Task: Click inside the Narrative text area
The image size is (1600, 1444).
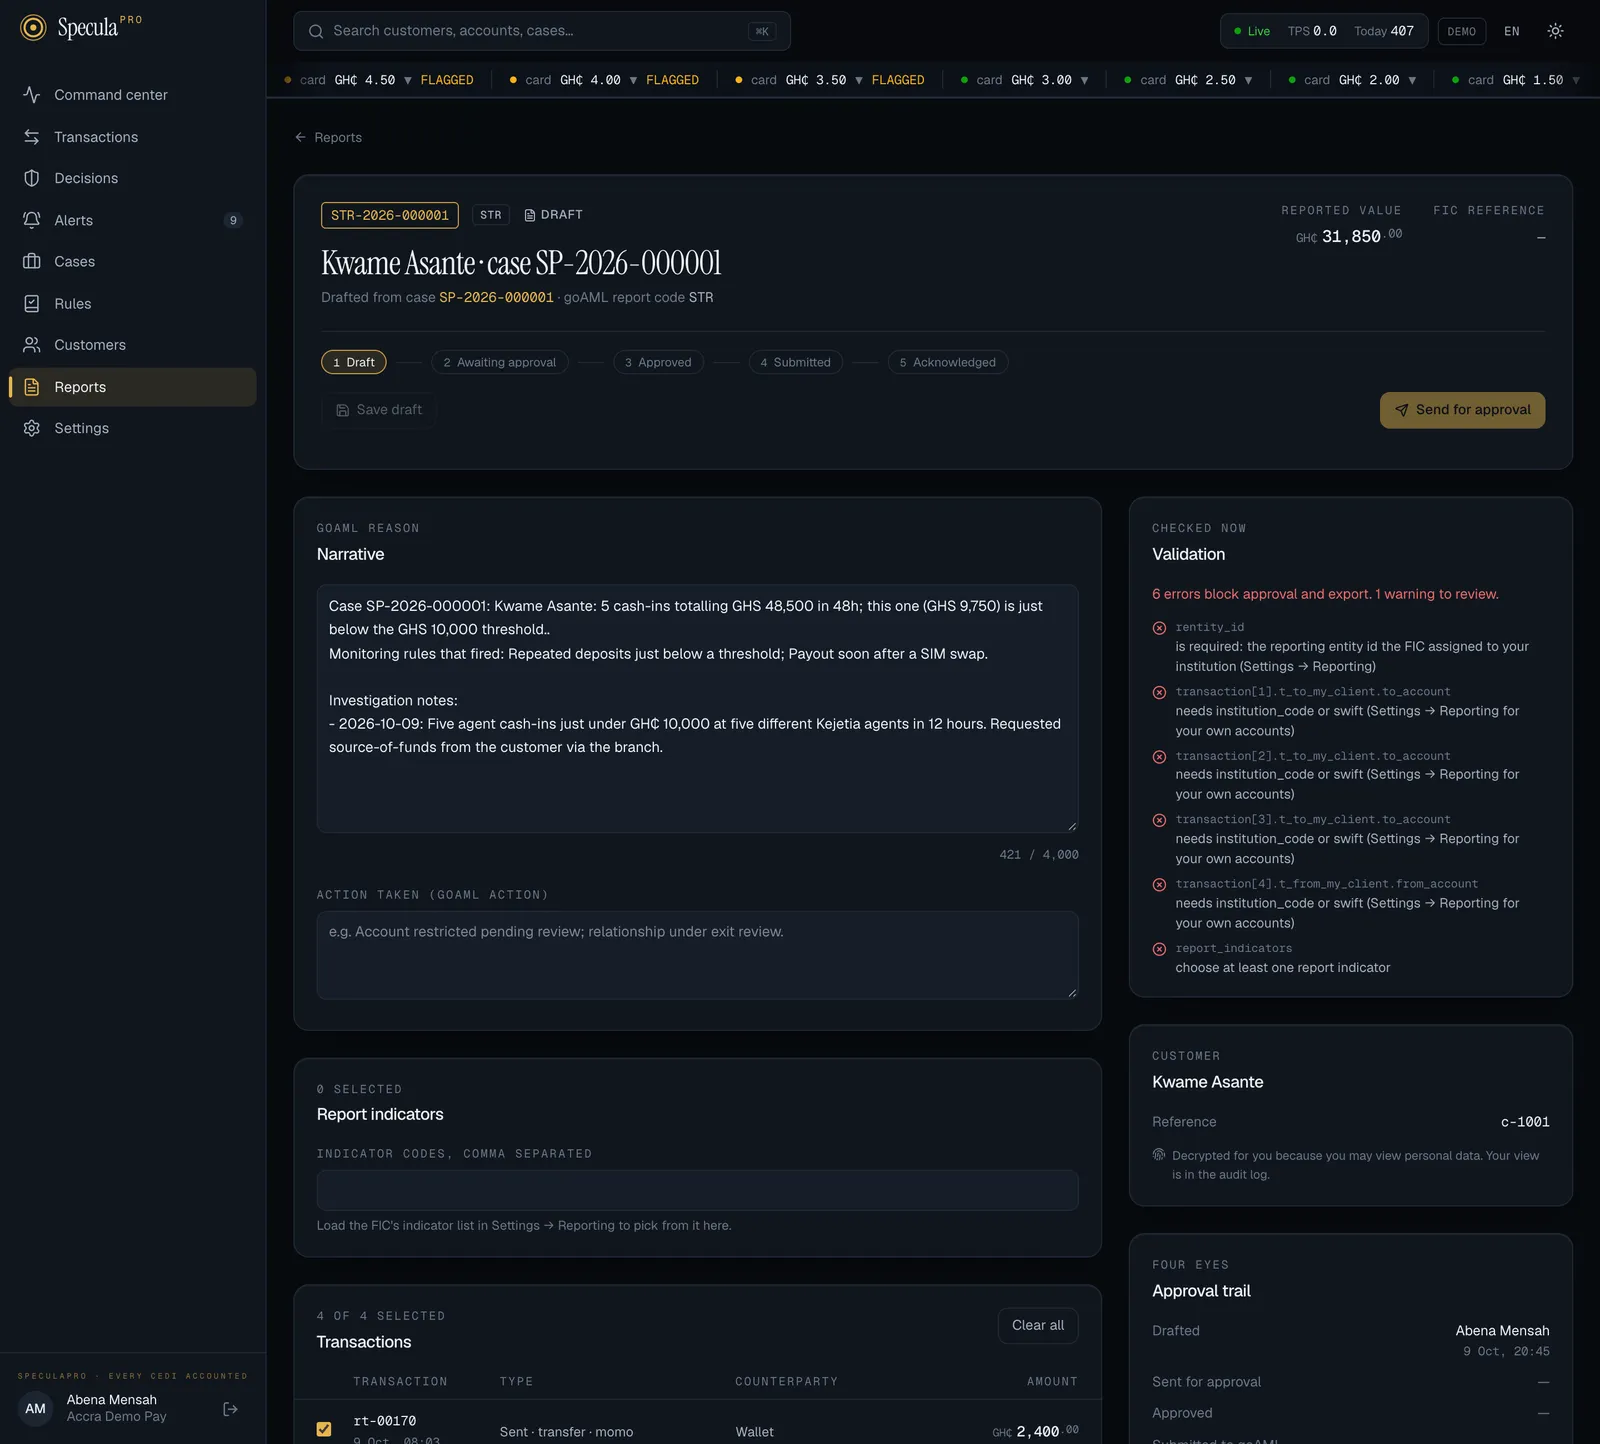Action: (698, 709)
